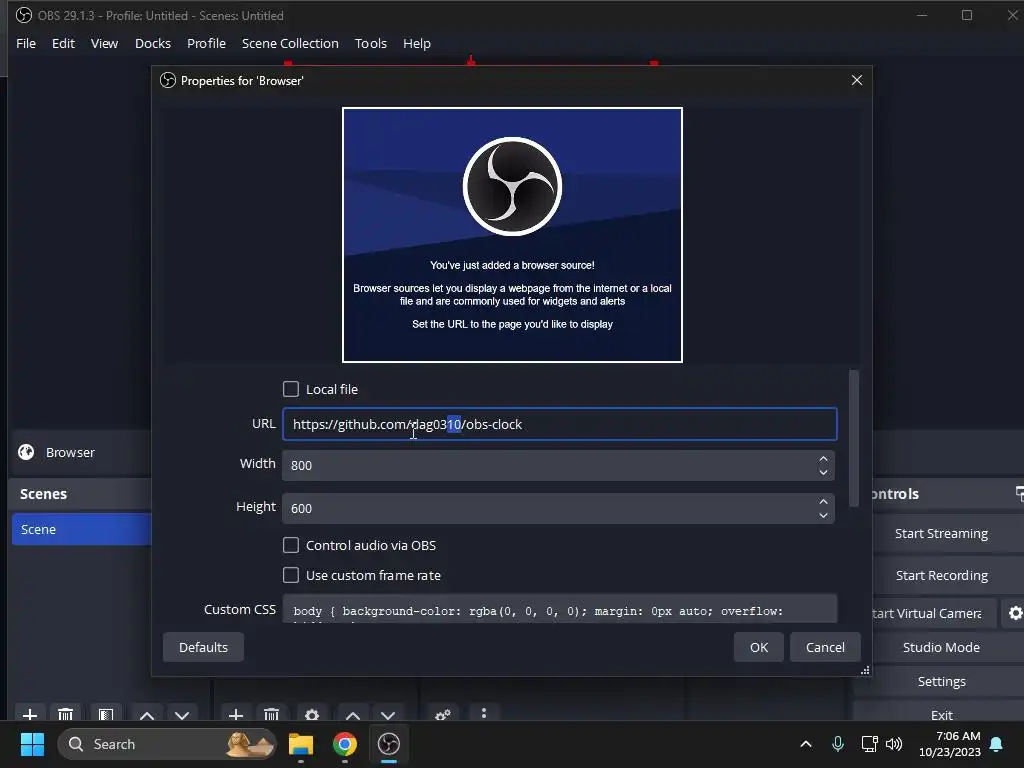Open the Help menu
1024x768 pixels.
point(417,43)
